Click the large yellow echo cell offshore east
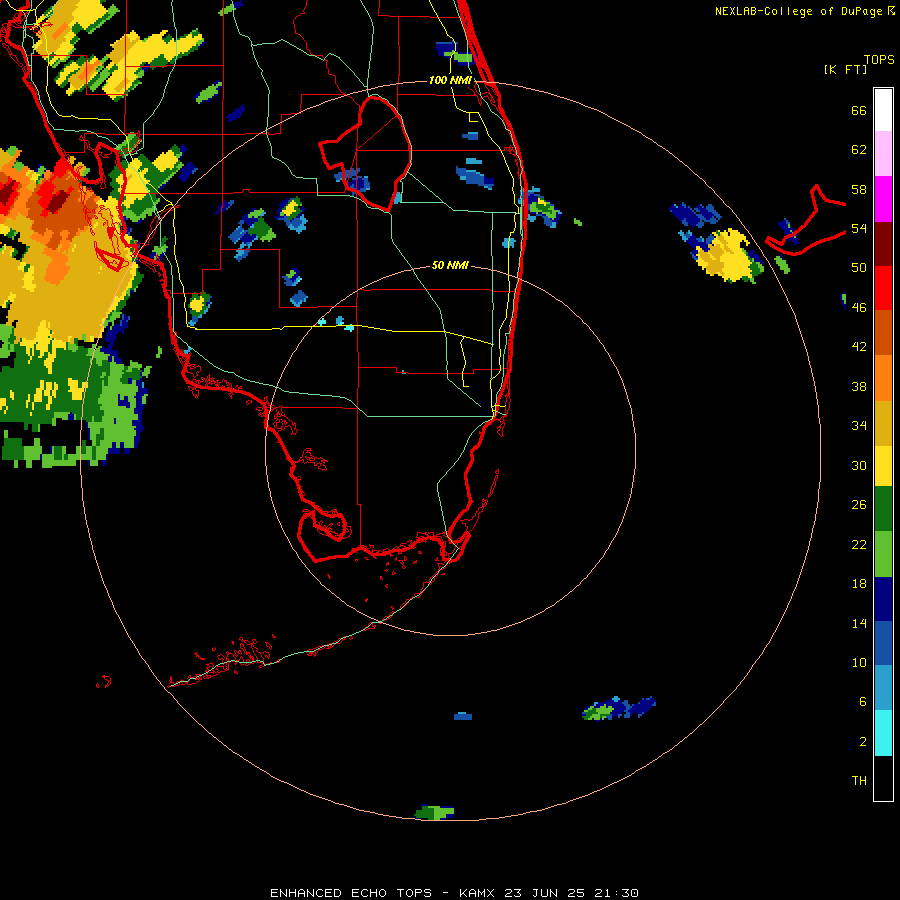Screen dimensions: 900x900 pos(725,255)
